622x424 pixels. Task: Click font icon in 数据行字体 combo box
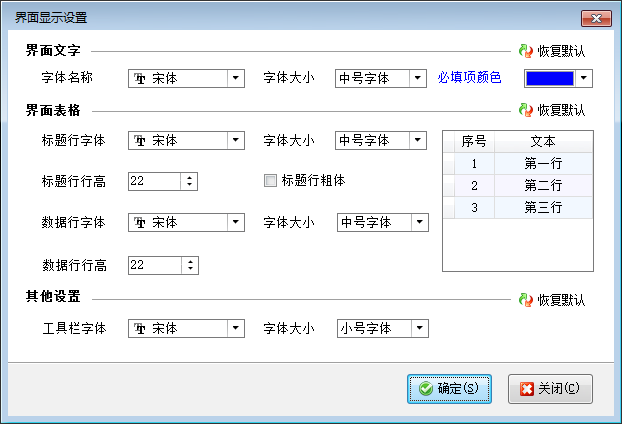(x=140, y=222)
